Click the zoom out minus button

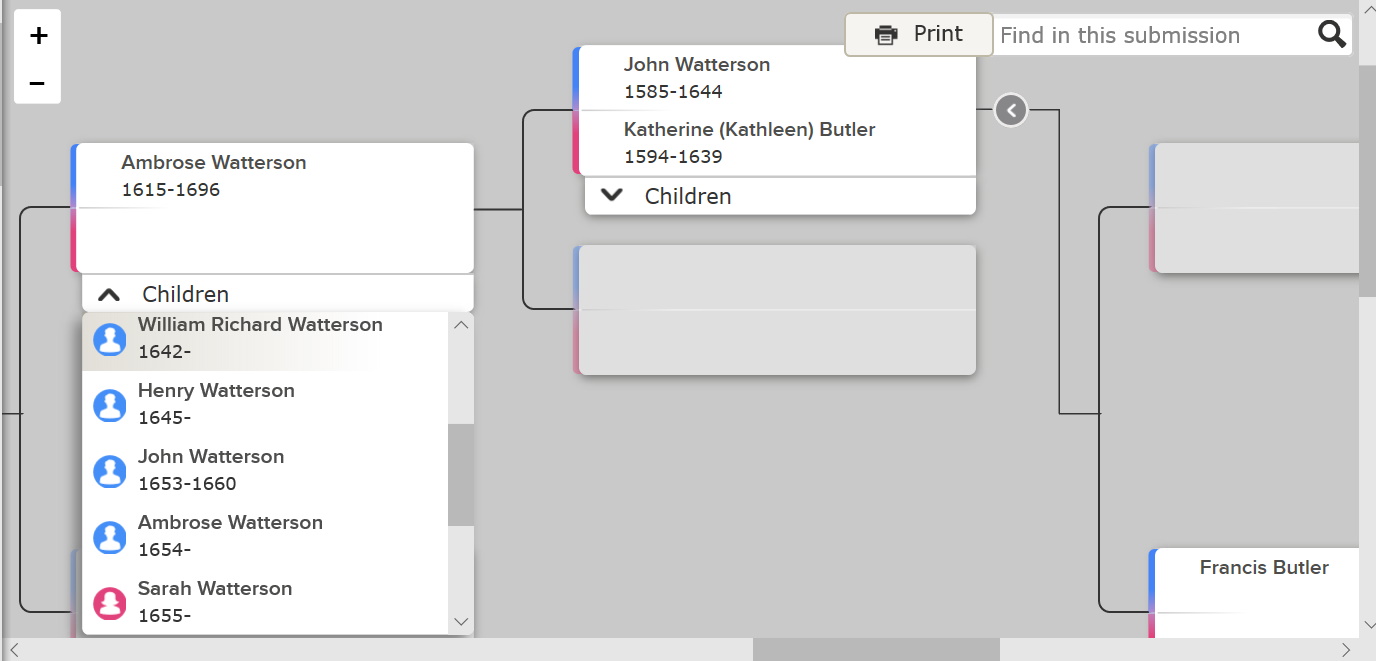click(38, 83)
